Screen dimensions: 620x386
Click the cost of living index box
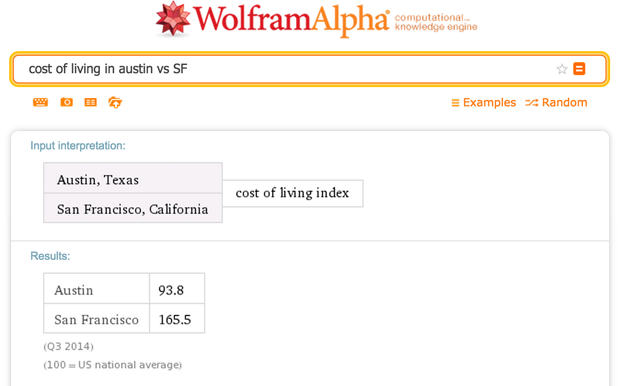(293, 193)
